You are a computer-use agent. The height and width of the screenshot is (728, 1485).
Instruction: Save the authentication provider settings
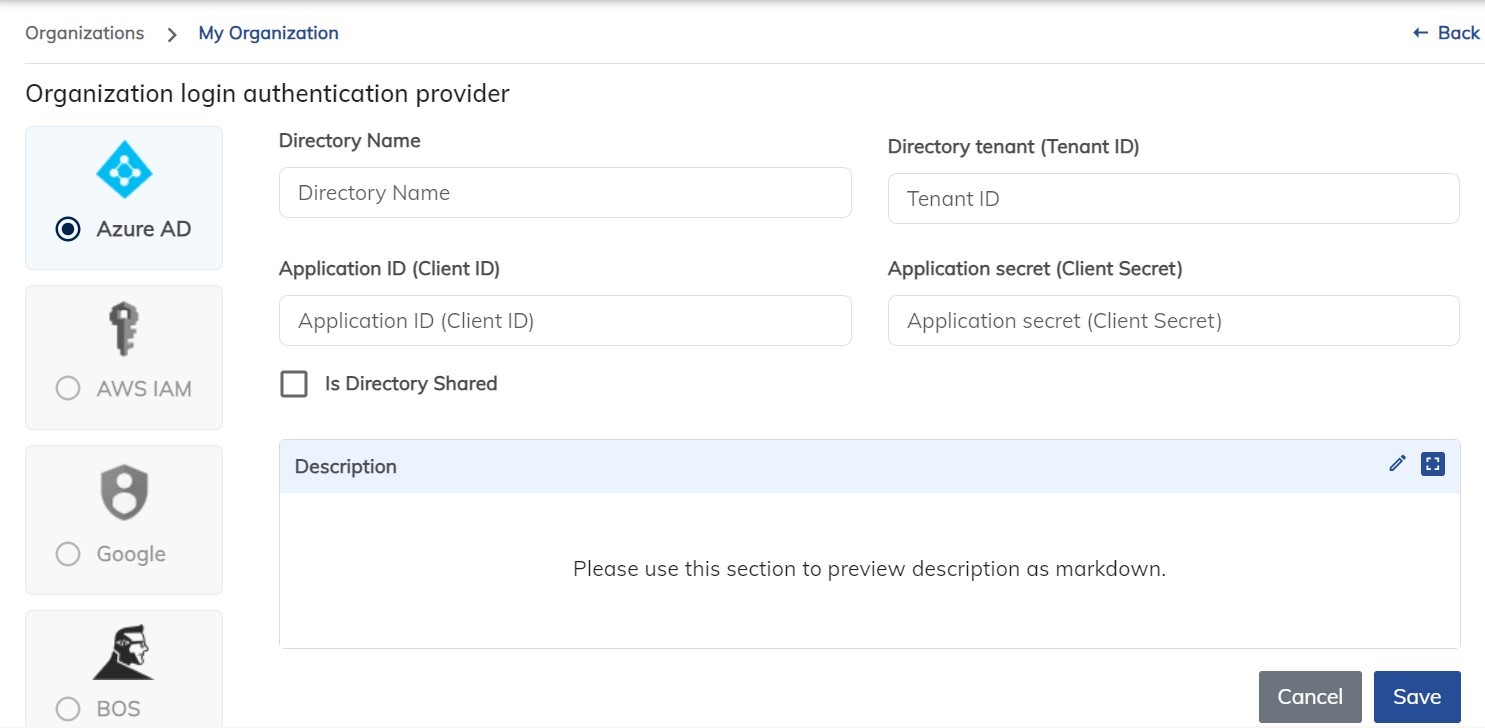[x=1417, y=697]
